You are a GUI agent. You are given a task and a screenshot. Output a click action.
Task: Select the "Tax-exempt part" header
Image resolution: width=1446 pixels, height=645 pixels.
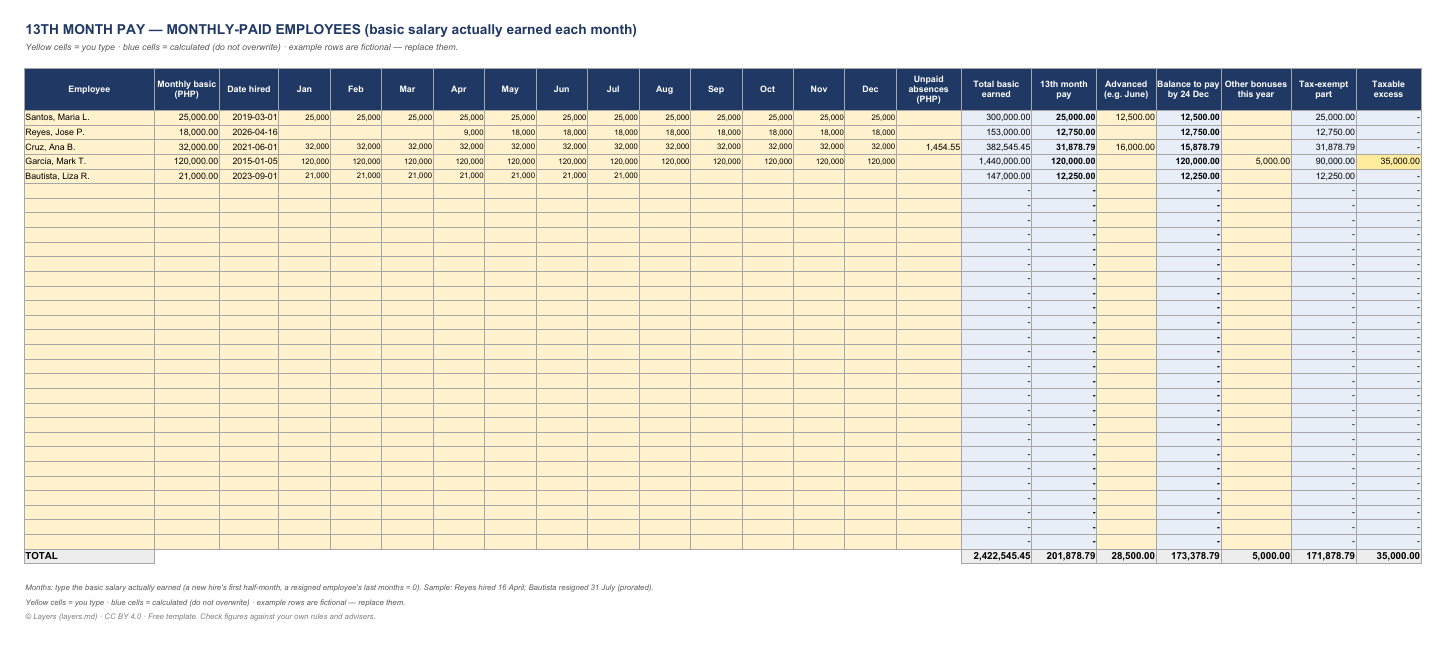(x=1324, y=89)
